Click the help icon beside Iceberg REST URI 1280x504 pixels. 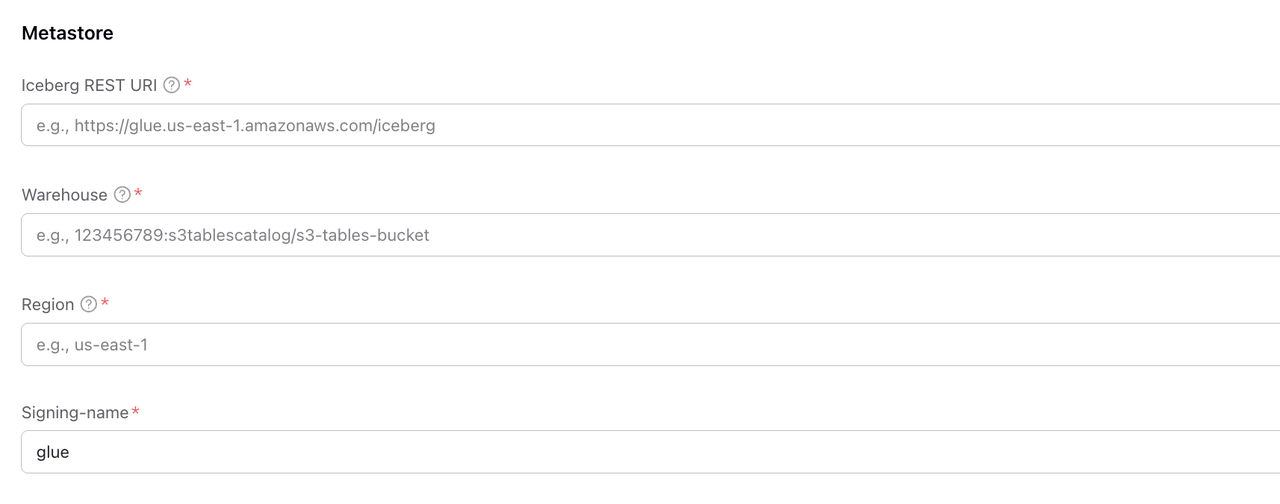pyautogui.click(x=171, y=85)
